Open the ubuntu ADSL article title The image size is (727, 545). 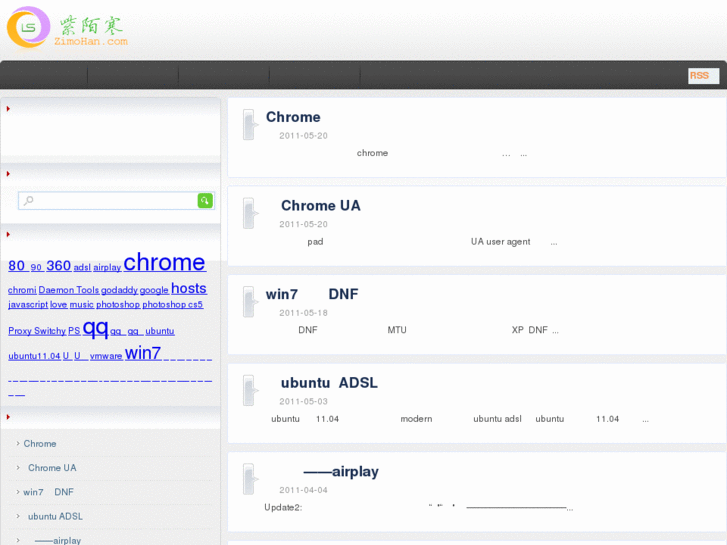pos(329,383)
